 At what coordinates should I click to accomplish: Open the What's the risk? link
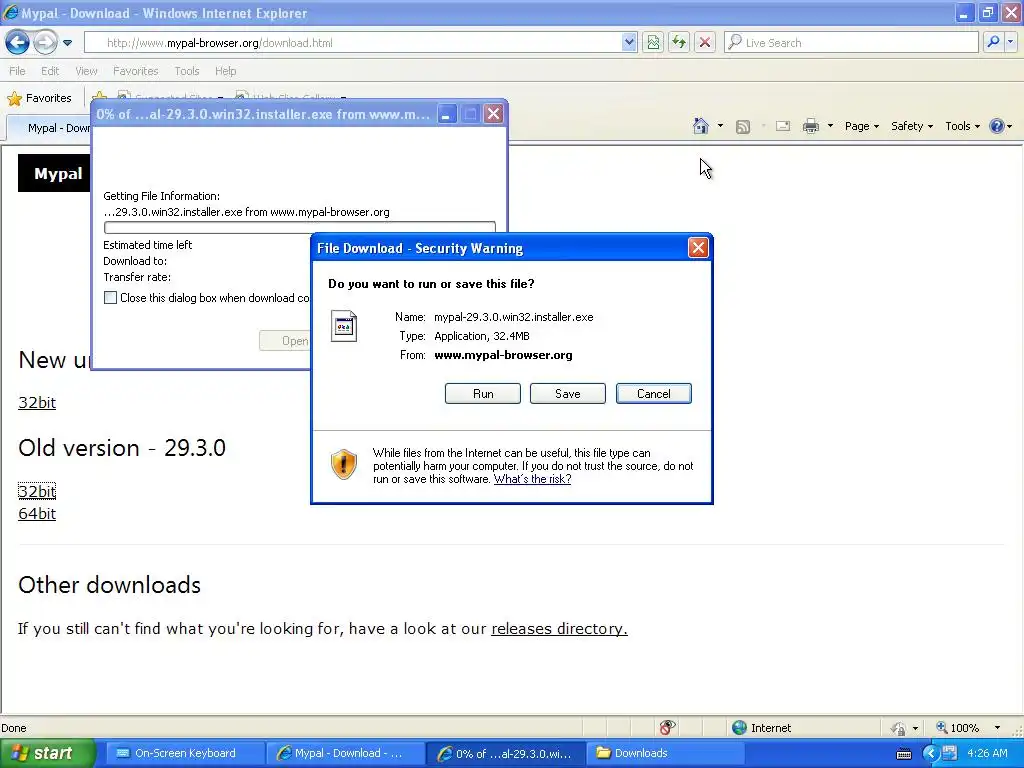click(532, 479)
